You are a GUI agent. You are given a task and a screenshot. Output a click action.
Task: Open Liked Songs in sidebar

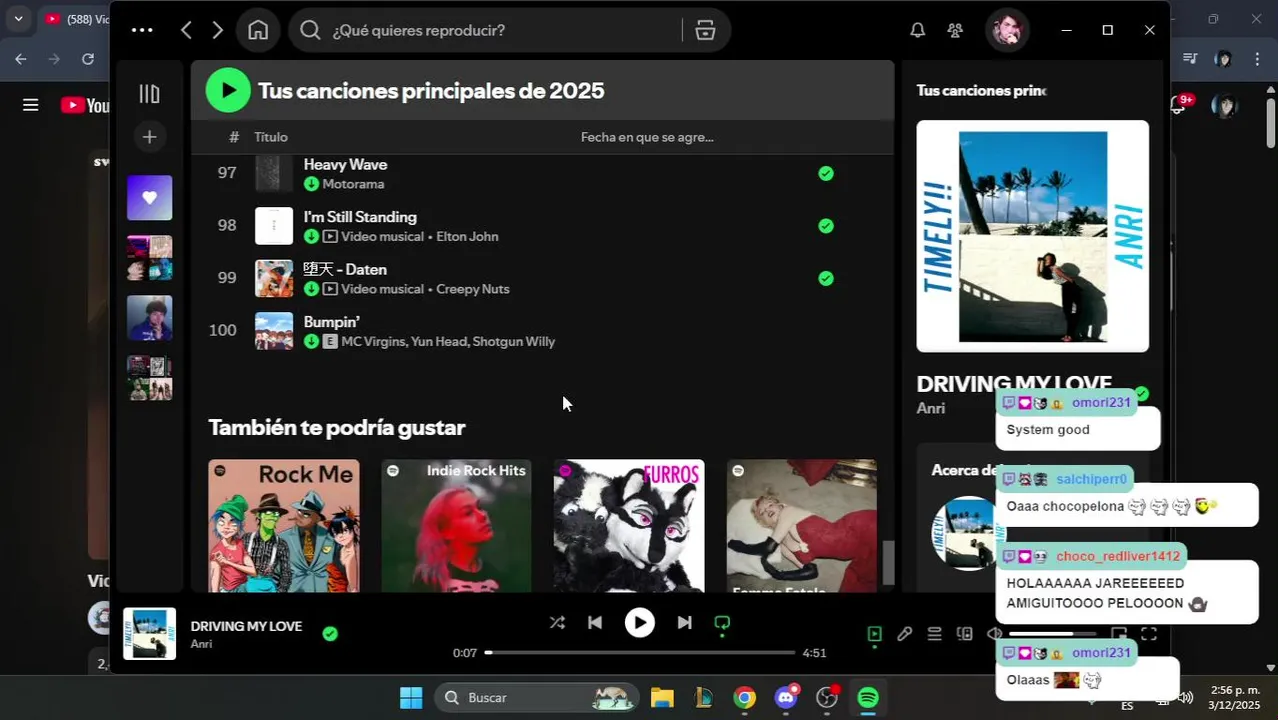coord(149,198)
